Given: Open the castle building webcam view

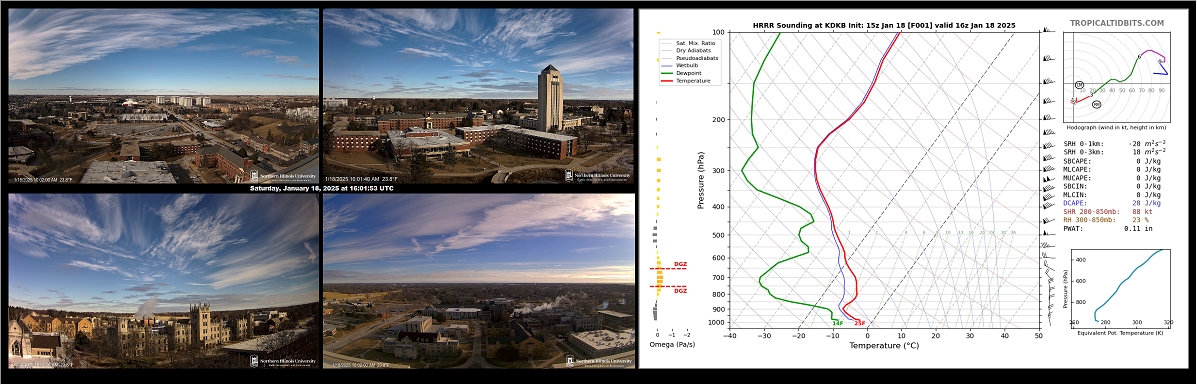Looking at the screenshot, I should pyautogui.click(x=163, y=281).
